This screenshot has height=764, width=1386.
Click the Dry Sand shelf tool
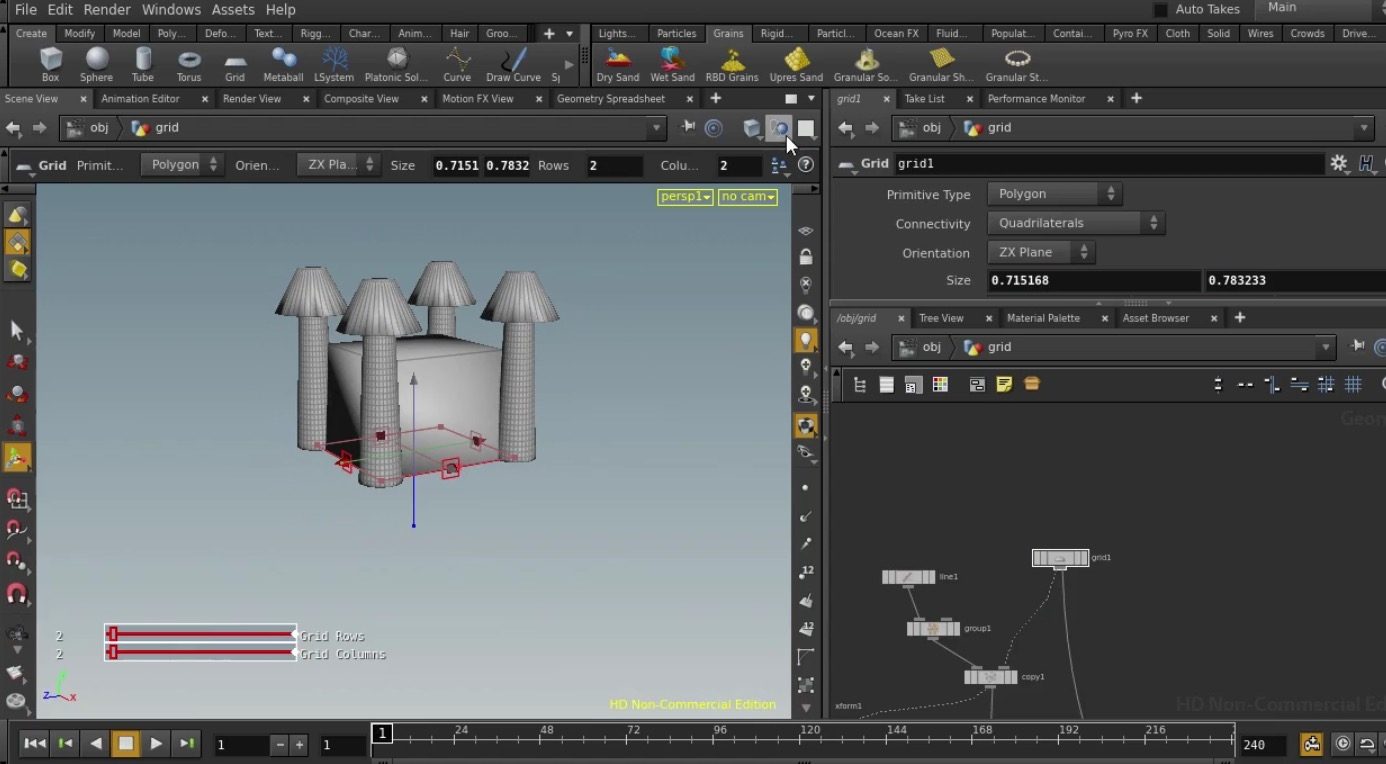point(618,64)
